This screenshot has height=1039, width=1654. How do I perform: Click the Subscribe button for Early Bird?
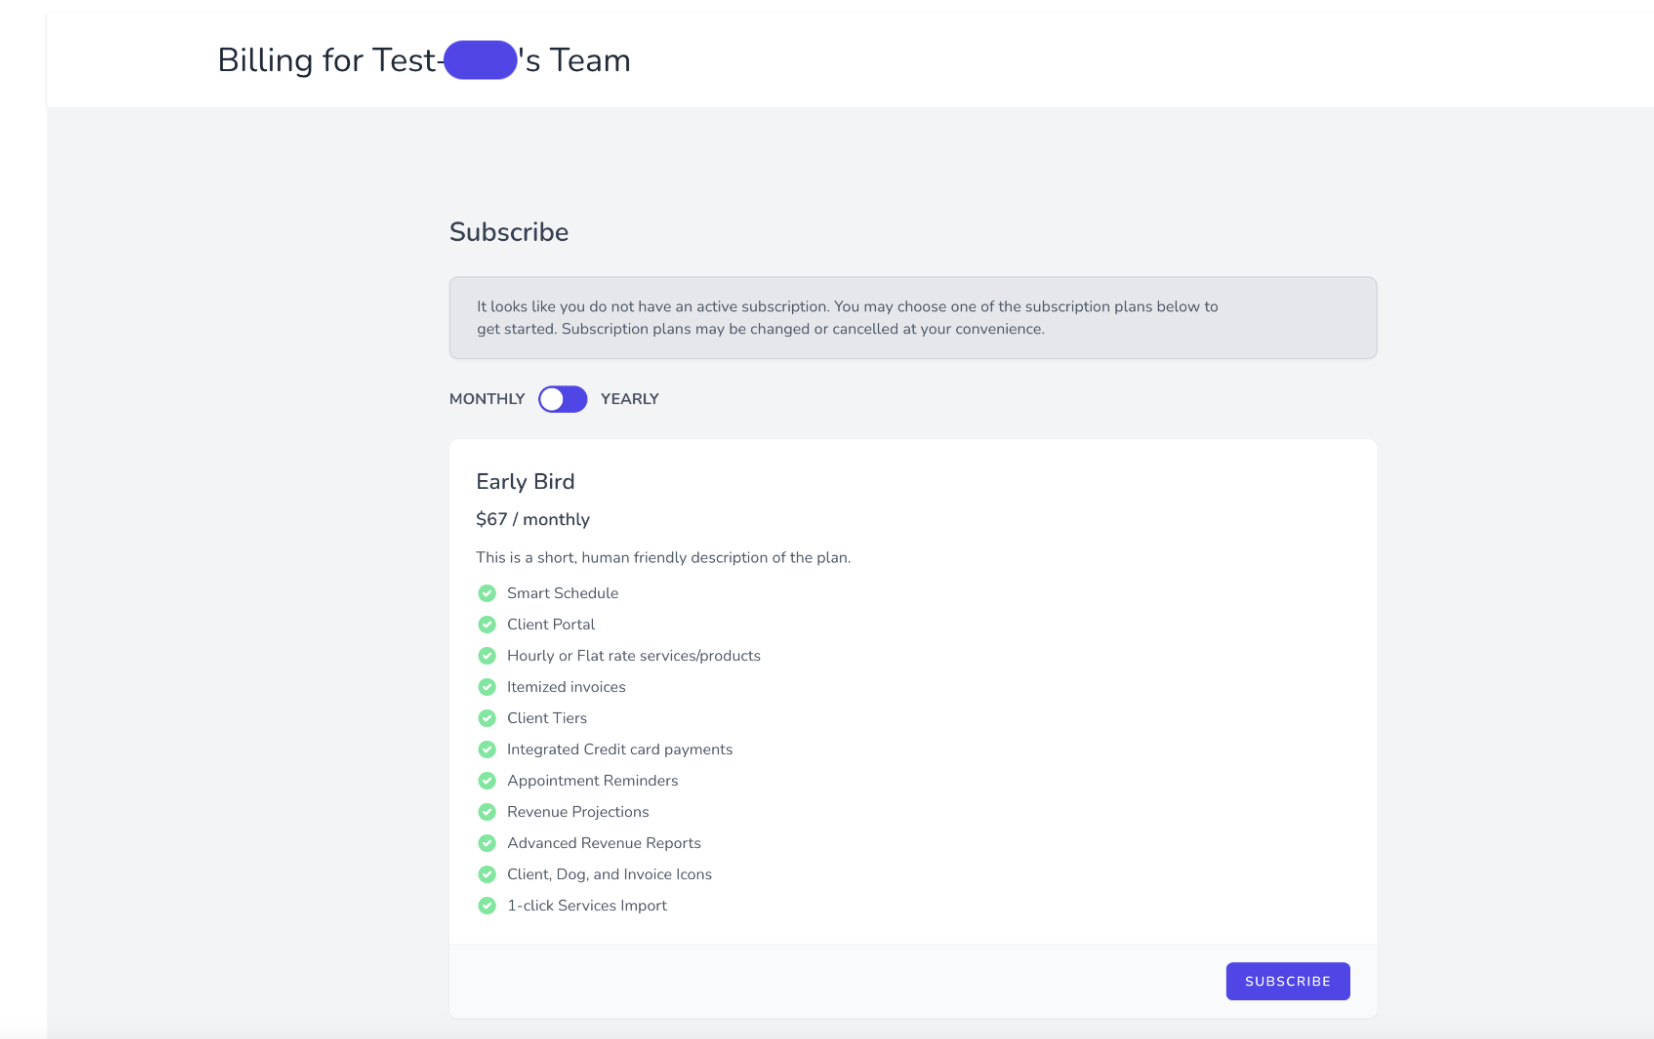1287,981
